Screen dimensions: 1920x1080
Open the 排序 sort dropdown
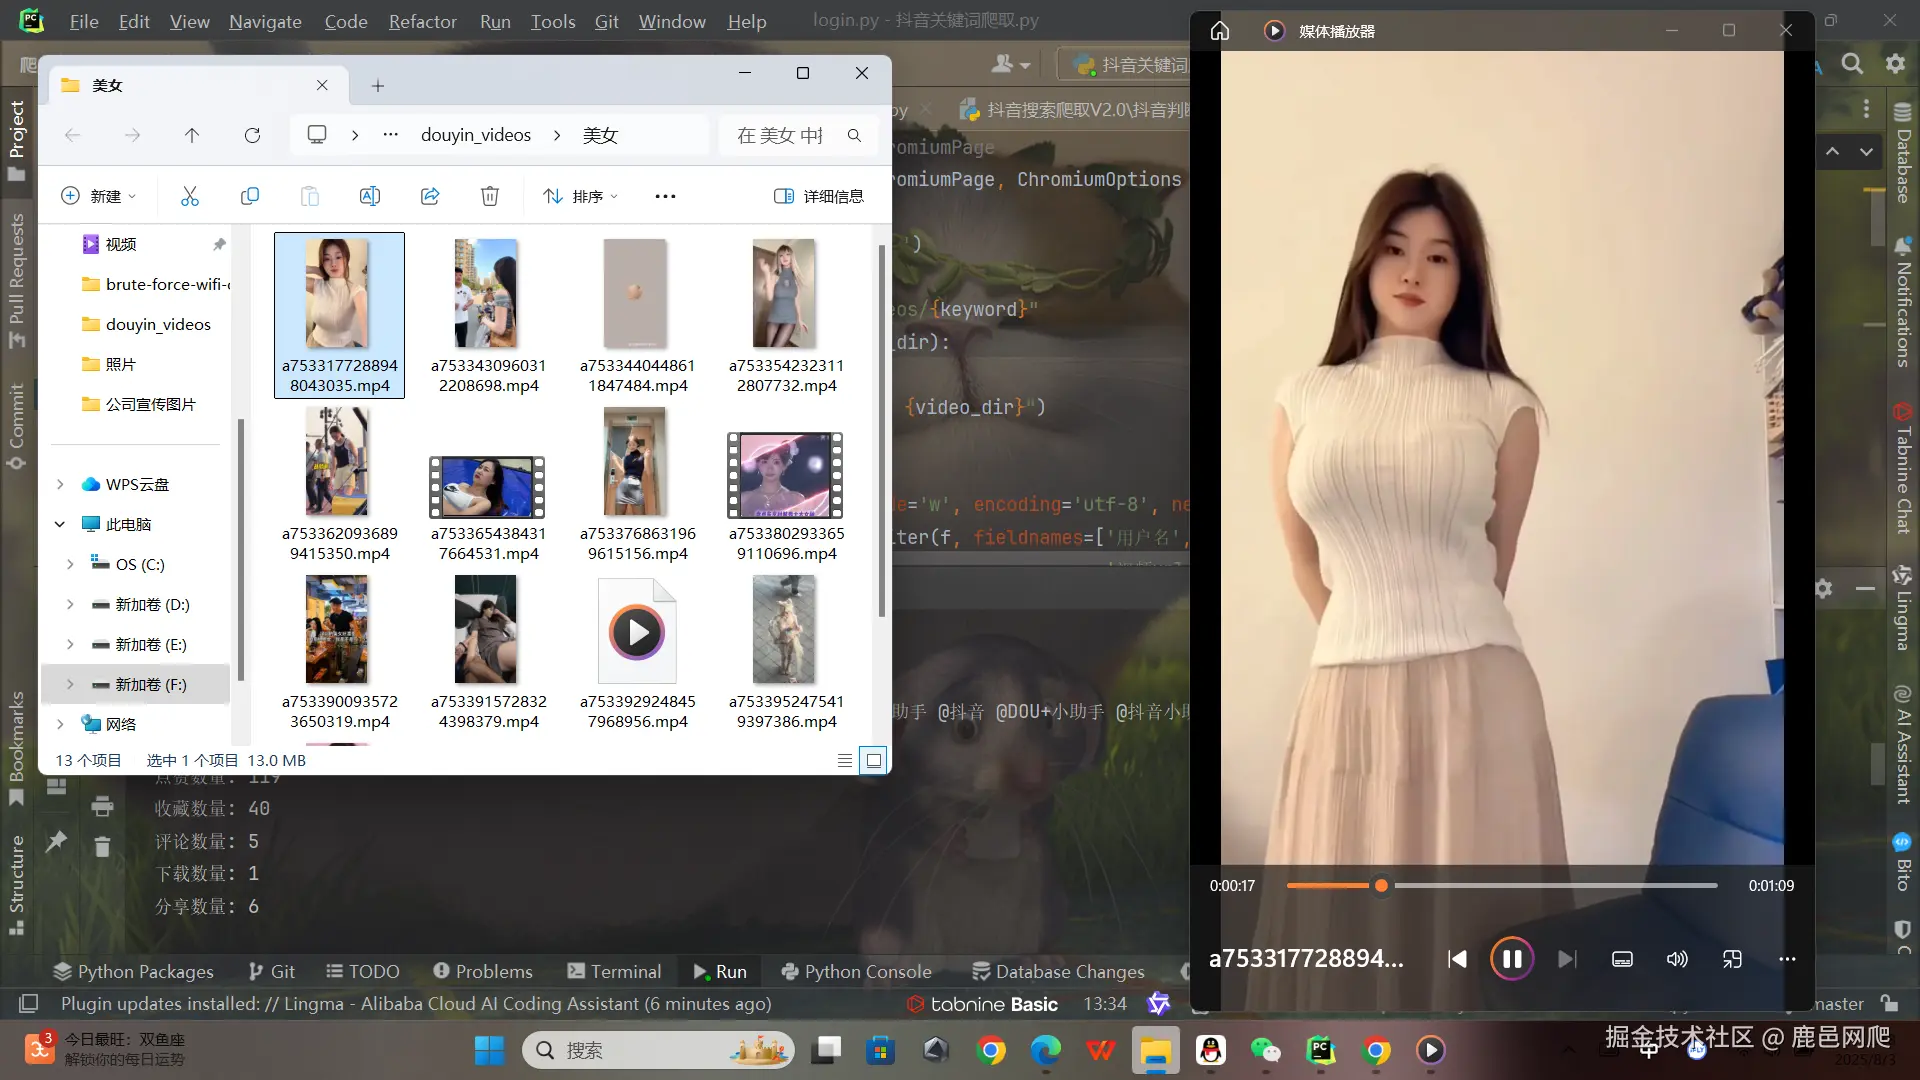click(x=580, y=196)
